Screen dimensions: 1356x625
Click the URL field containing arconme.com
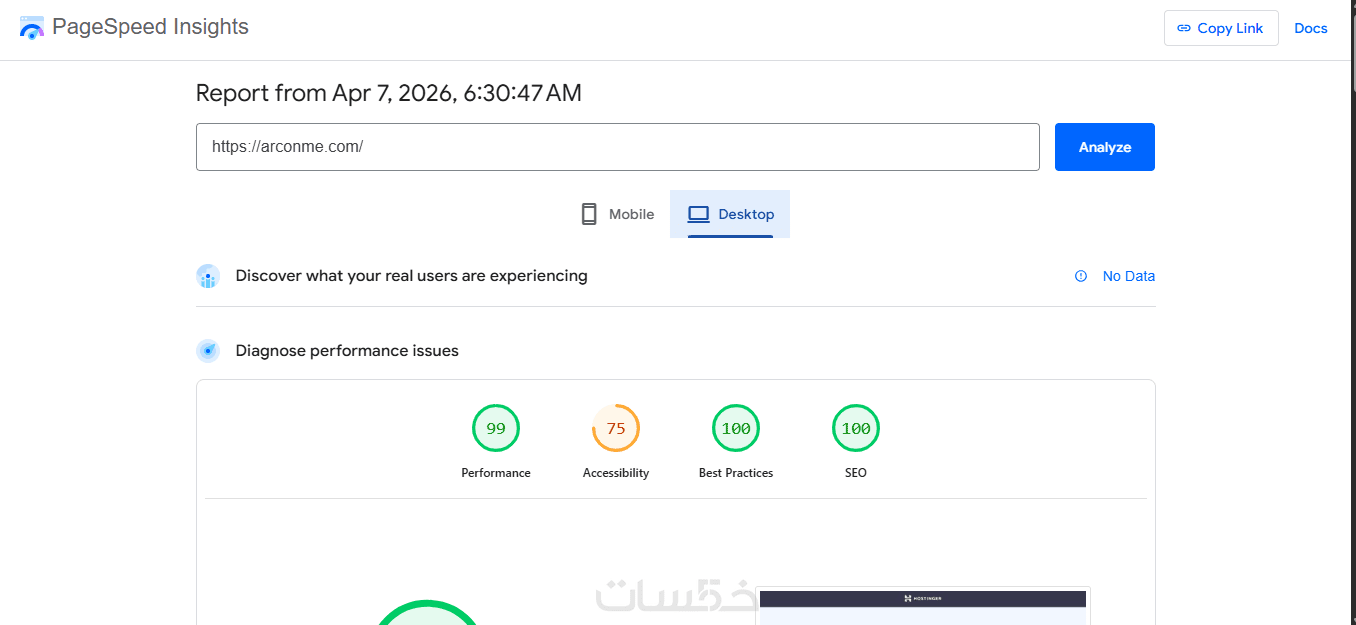(x=618, y=147)
